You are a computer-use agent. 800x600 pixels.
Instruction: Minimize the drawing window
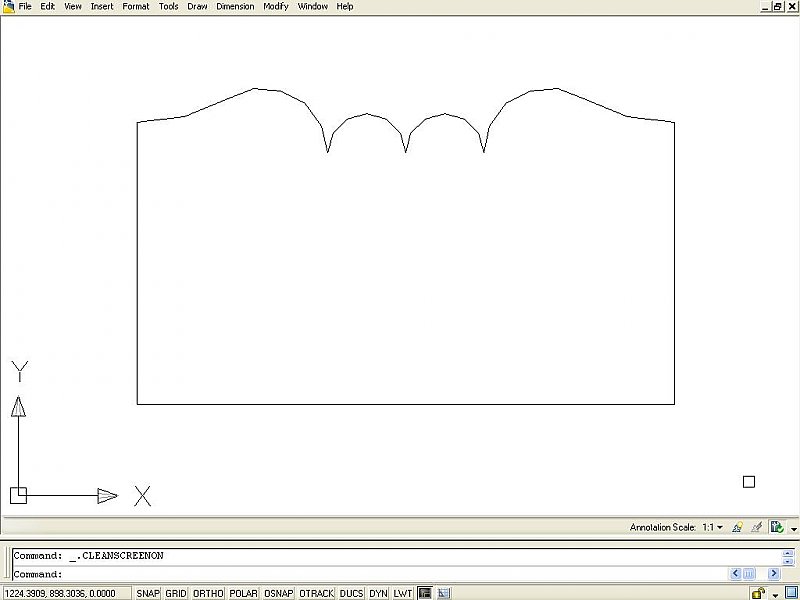coord(765,7)
